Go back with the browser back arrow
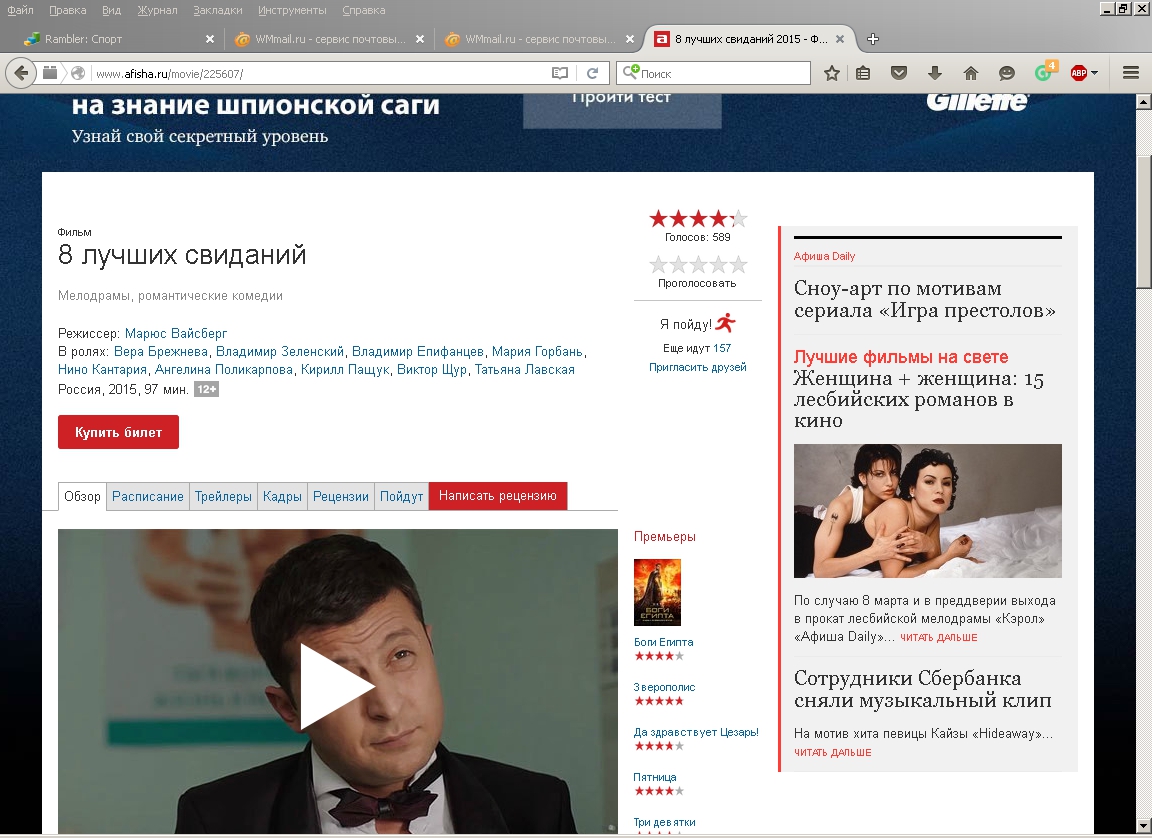 (21, 73)
